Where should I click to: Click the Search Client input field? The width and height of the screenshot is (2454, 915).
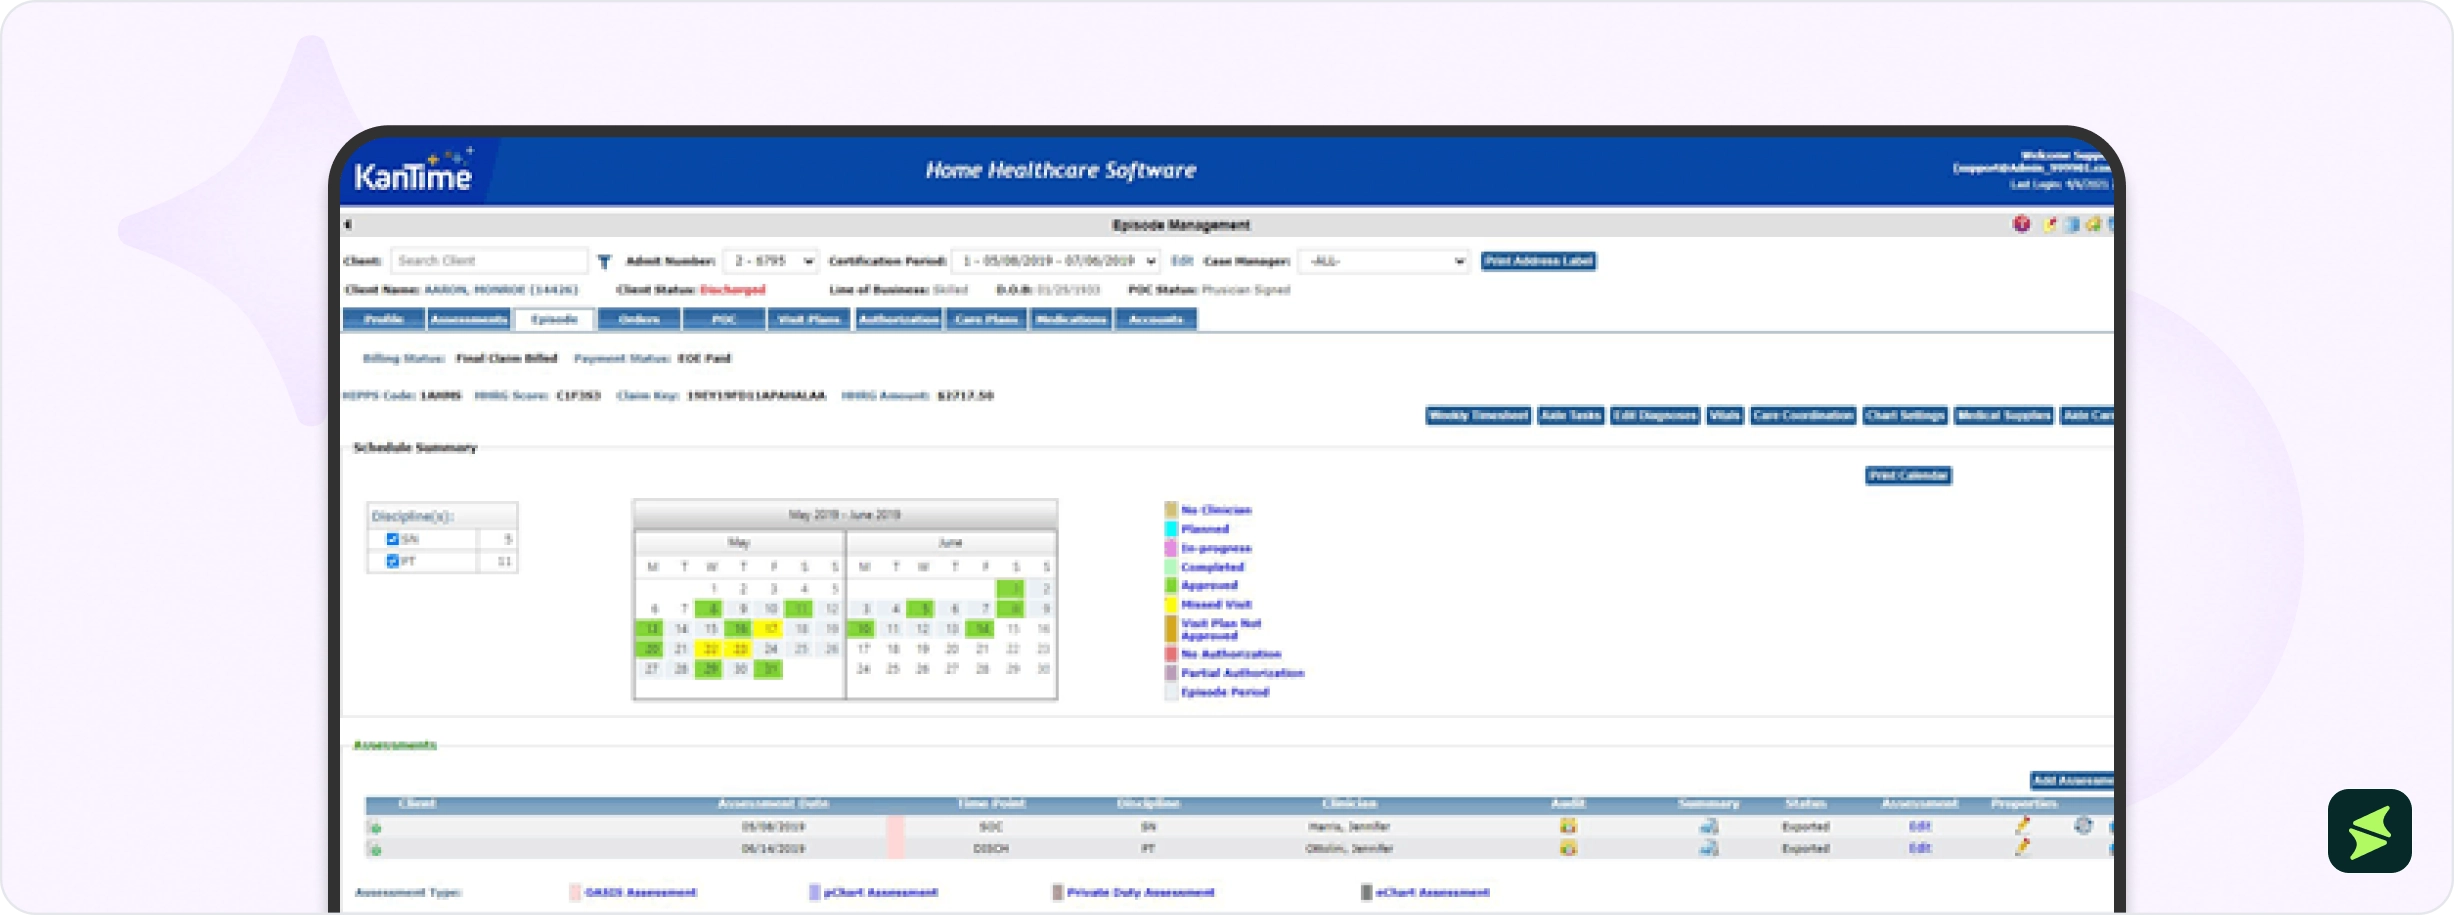coord(489,261)
